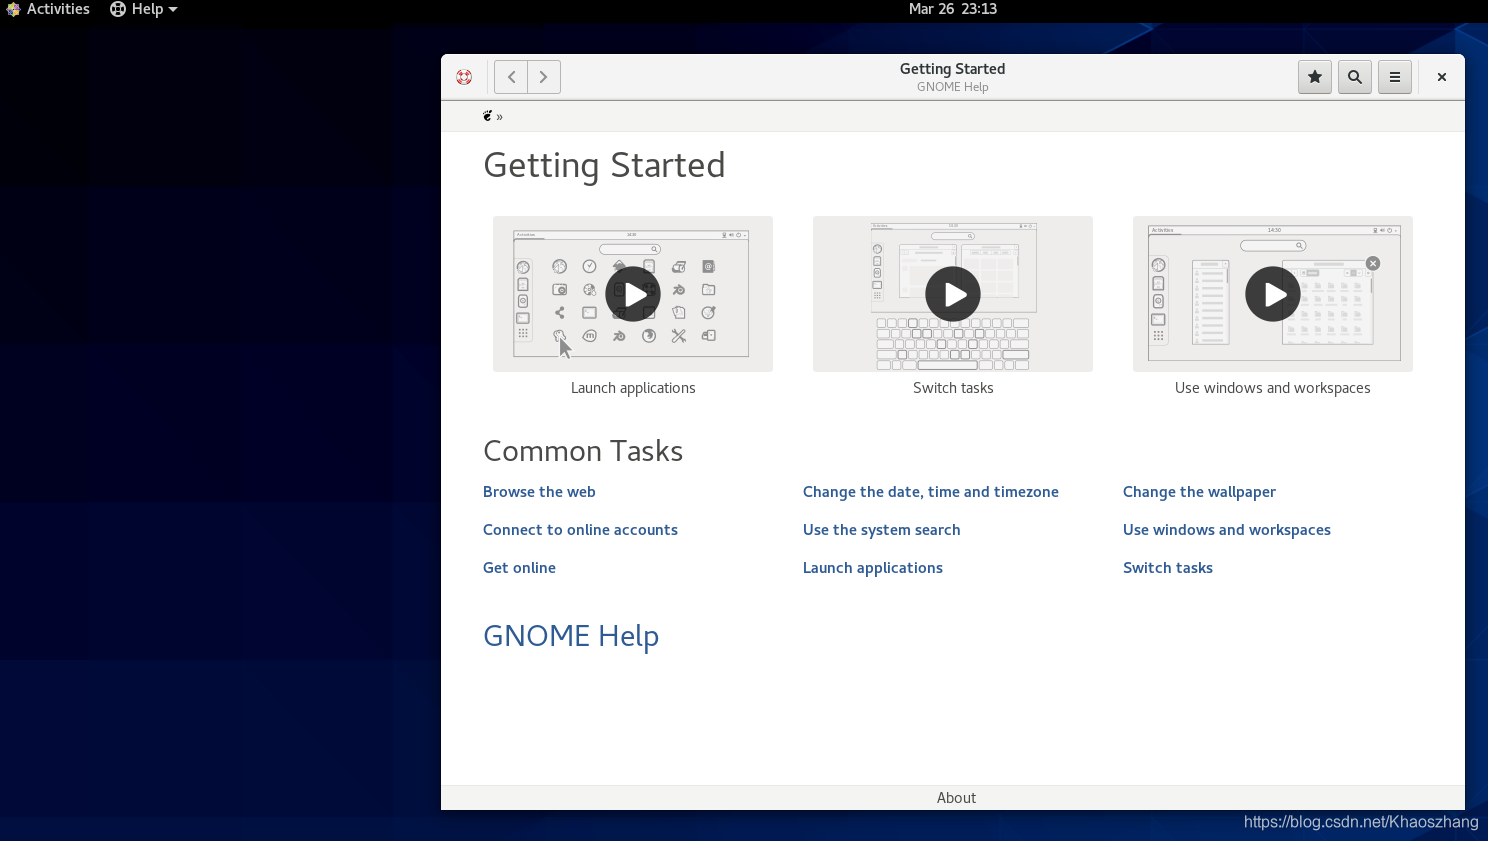This screenshot has height=841, width=1488.
Task: Click the Use windows and workspaces video caption
Action: pos(1273,388)
